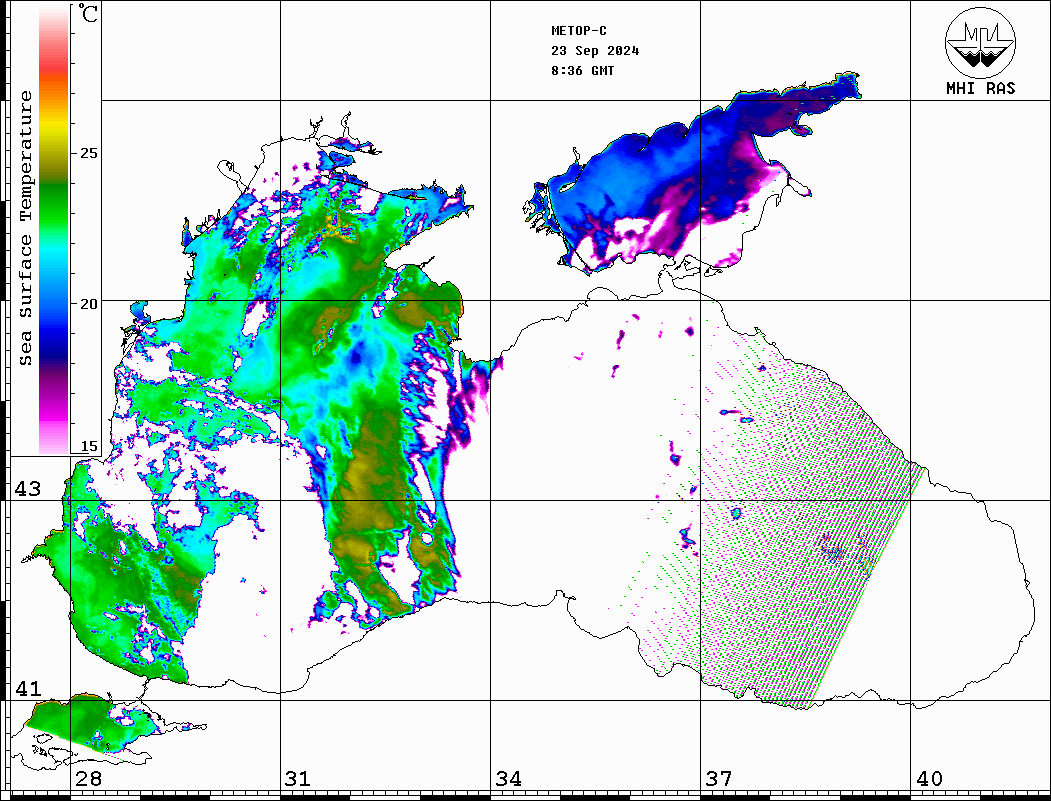Click the 20 value on color scale
The height and width of the screenshot is (801, 1051).
[88, 304]
